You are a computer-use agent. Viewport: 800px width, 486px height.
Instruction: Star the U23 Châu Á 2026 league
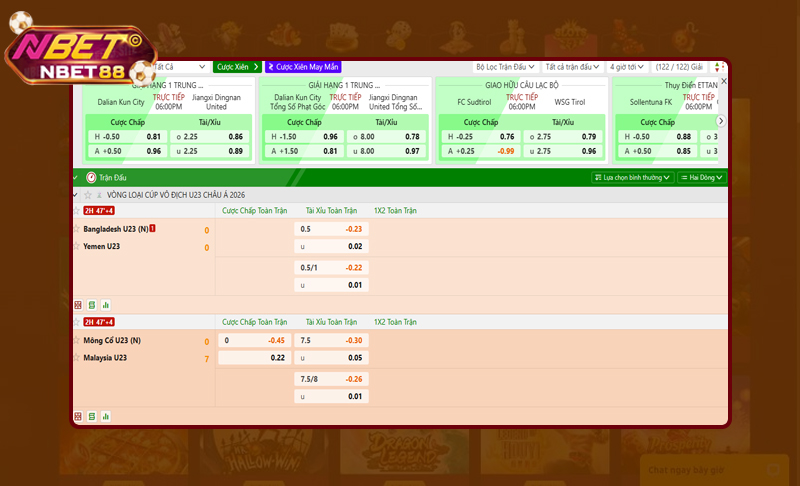tap(87, 195)
